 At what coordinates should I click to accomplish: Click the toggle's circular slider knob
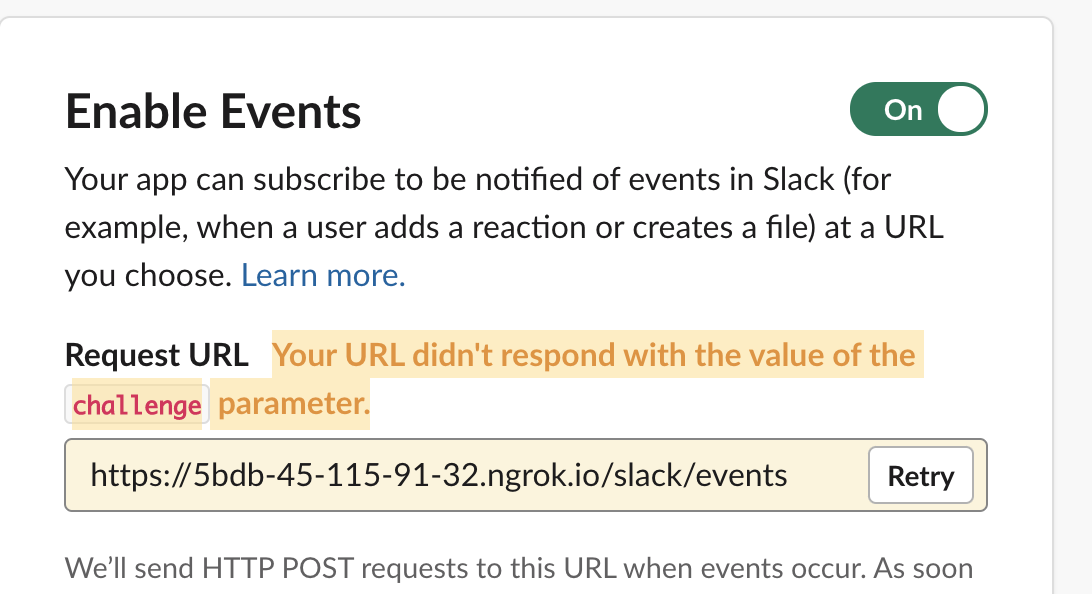click(x=959, y=109)
